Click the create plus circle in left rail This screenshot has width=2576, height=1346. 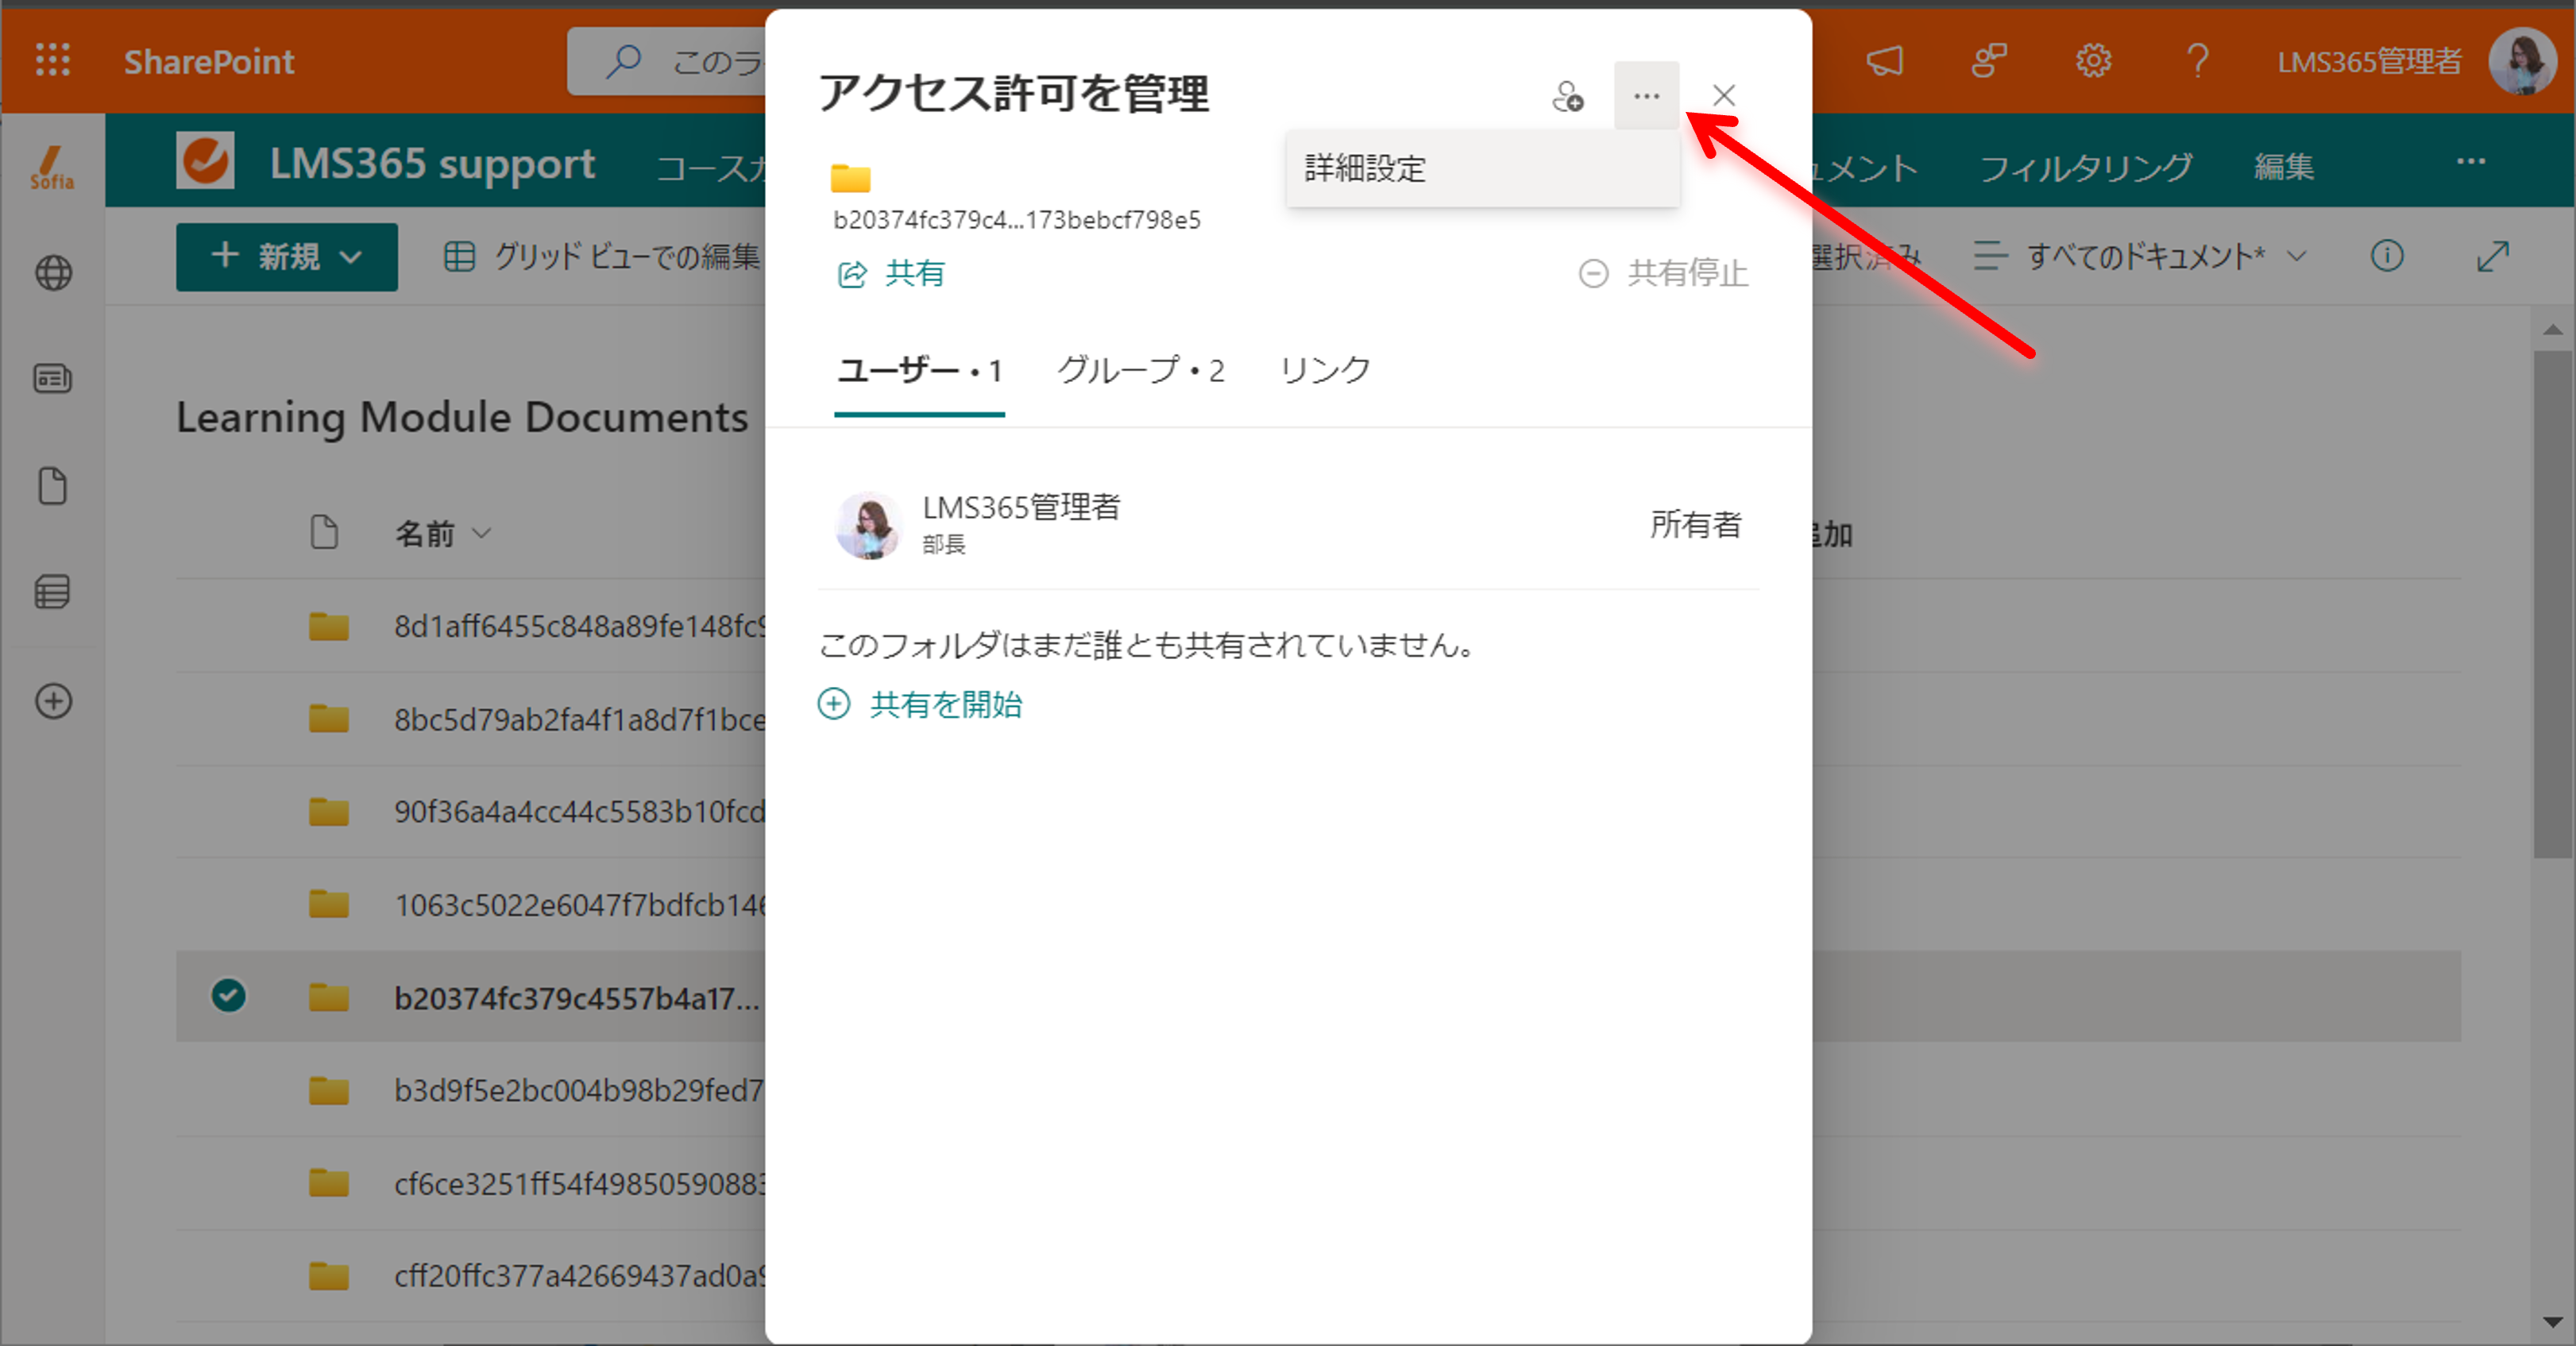[53, 701]
